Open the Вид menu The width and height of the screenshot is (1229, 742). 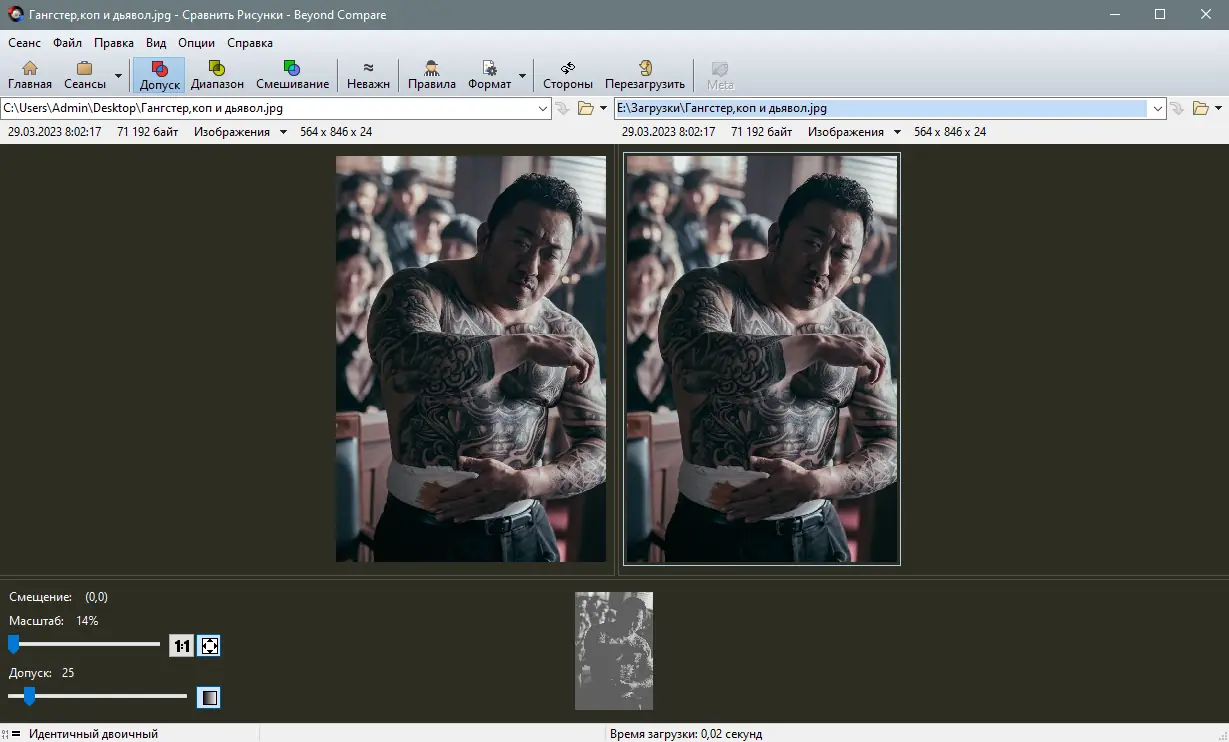(156, 43)
